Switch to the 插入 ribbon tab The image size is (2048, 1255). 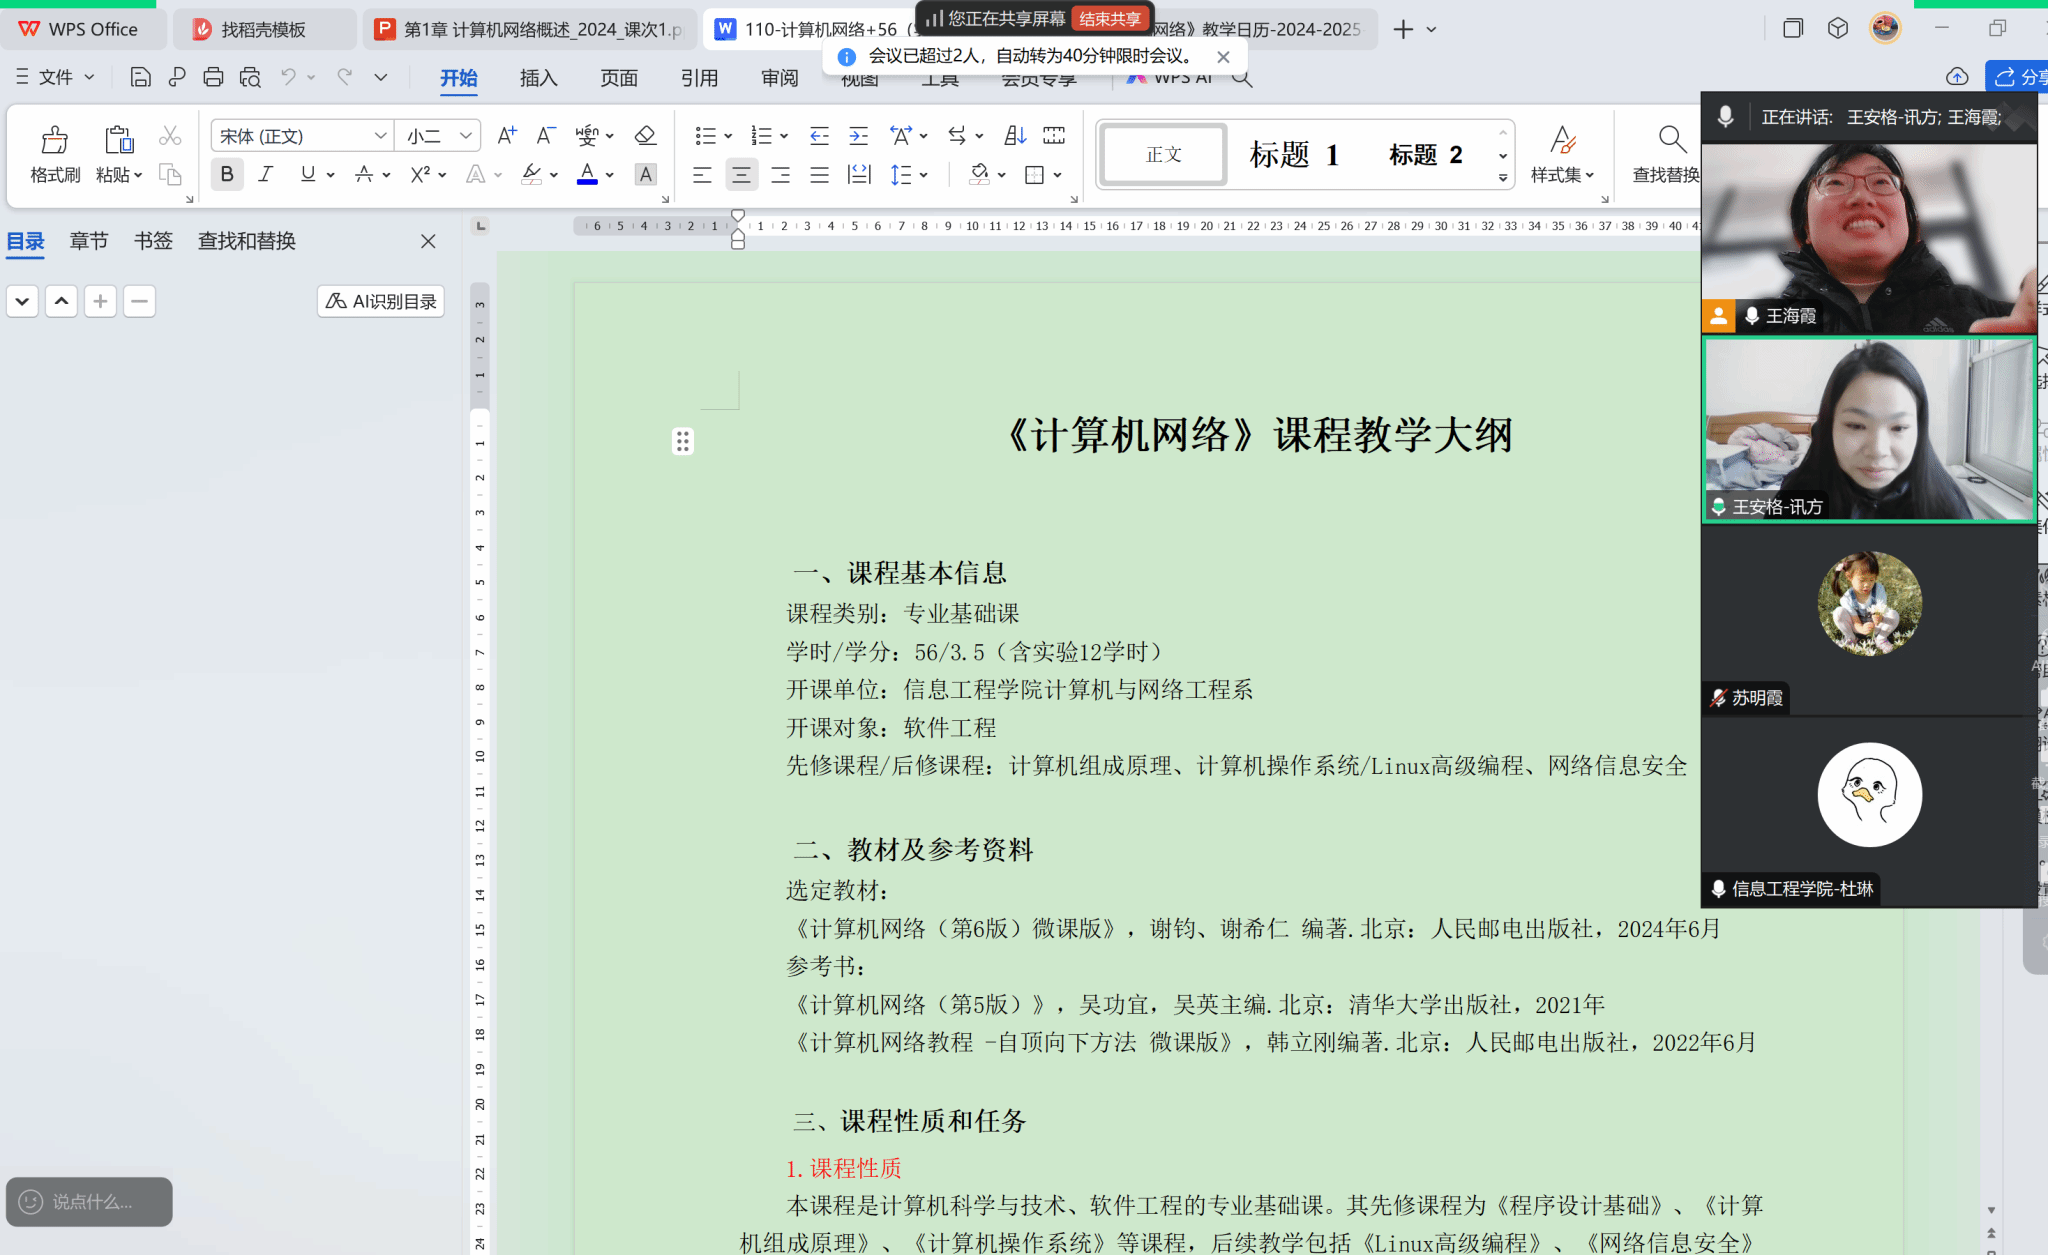click(538, 78)
